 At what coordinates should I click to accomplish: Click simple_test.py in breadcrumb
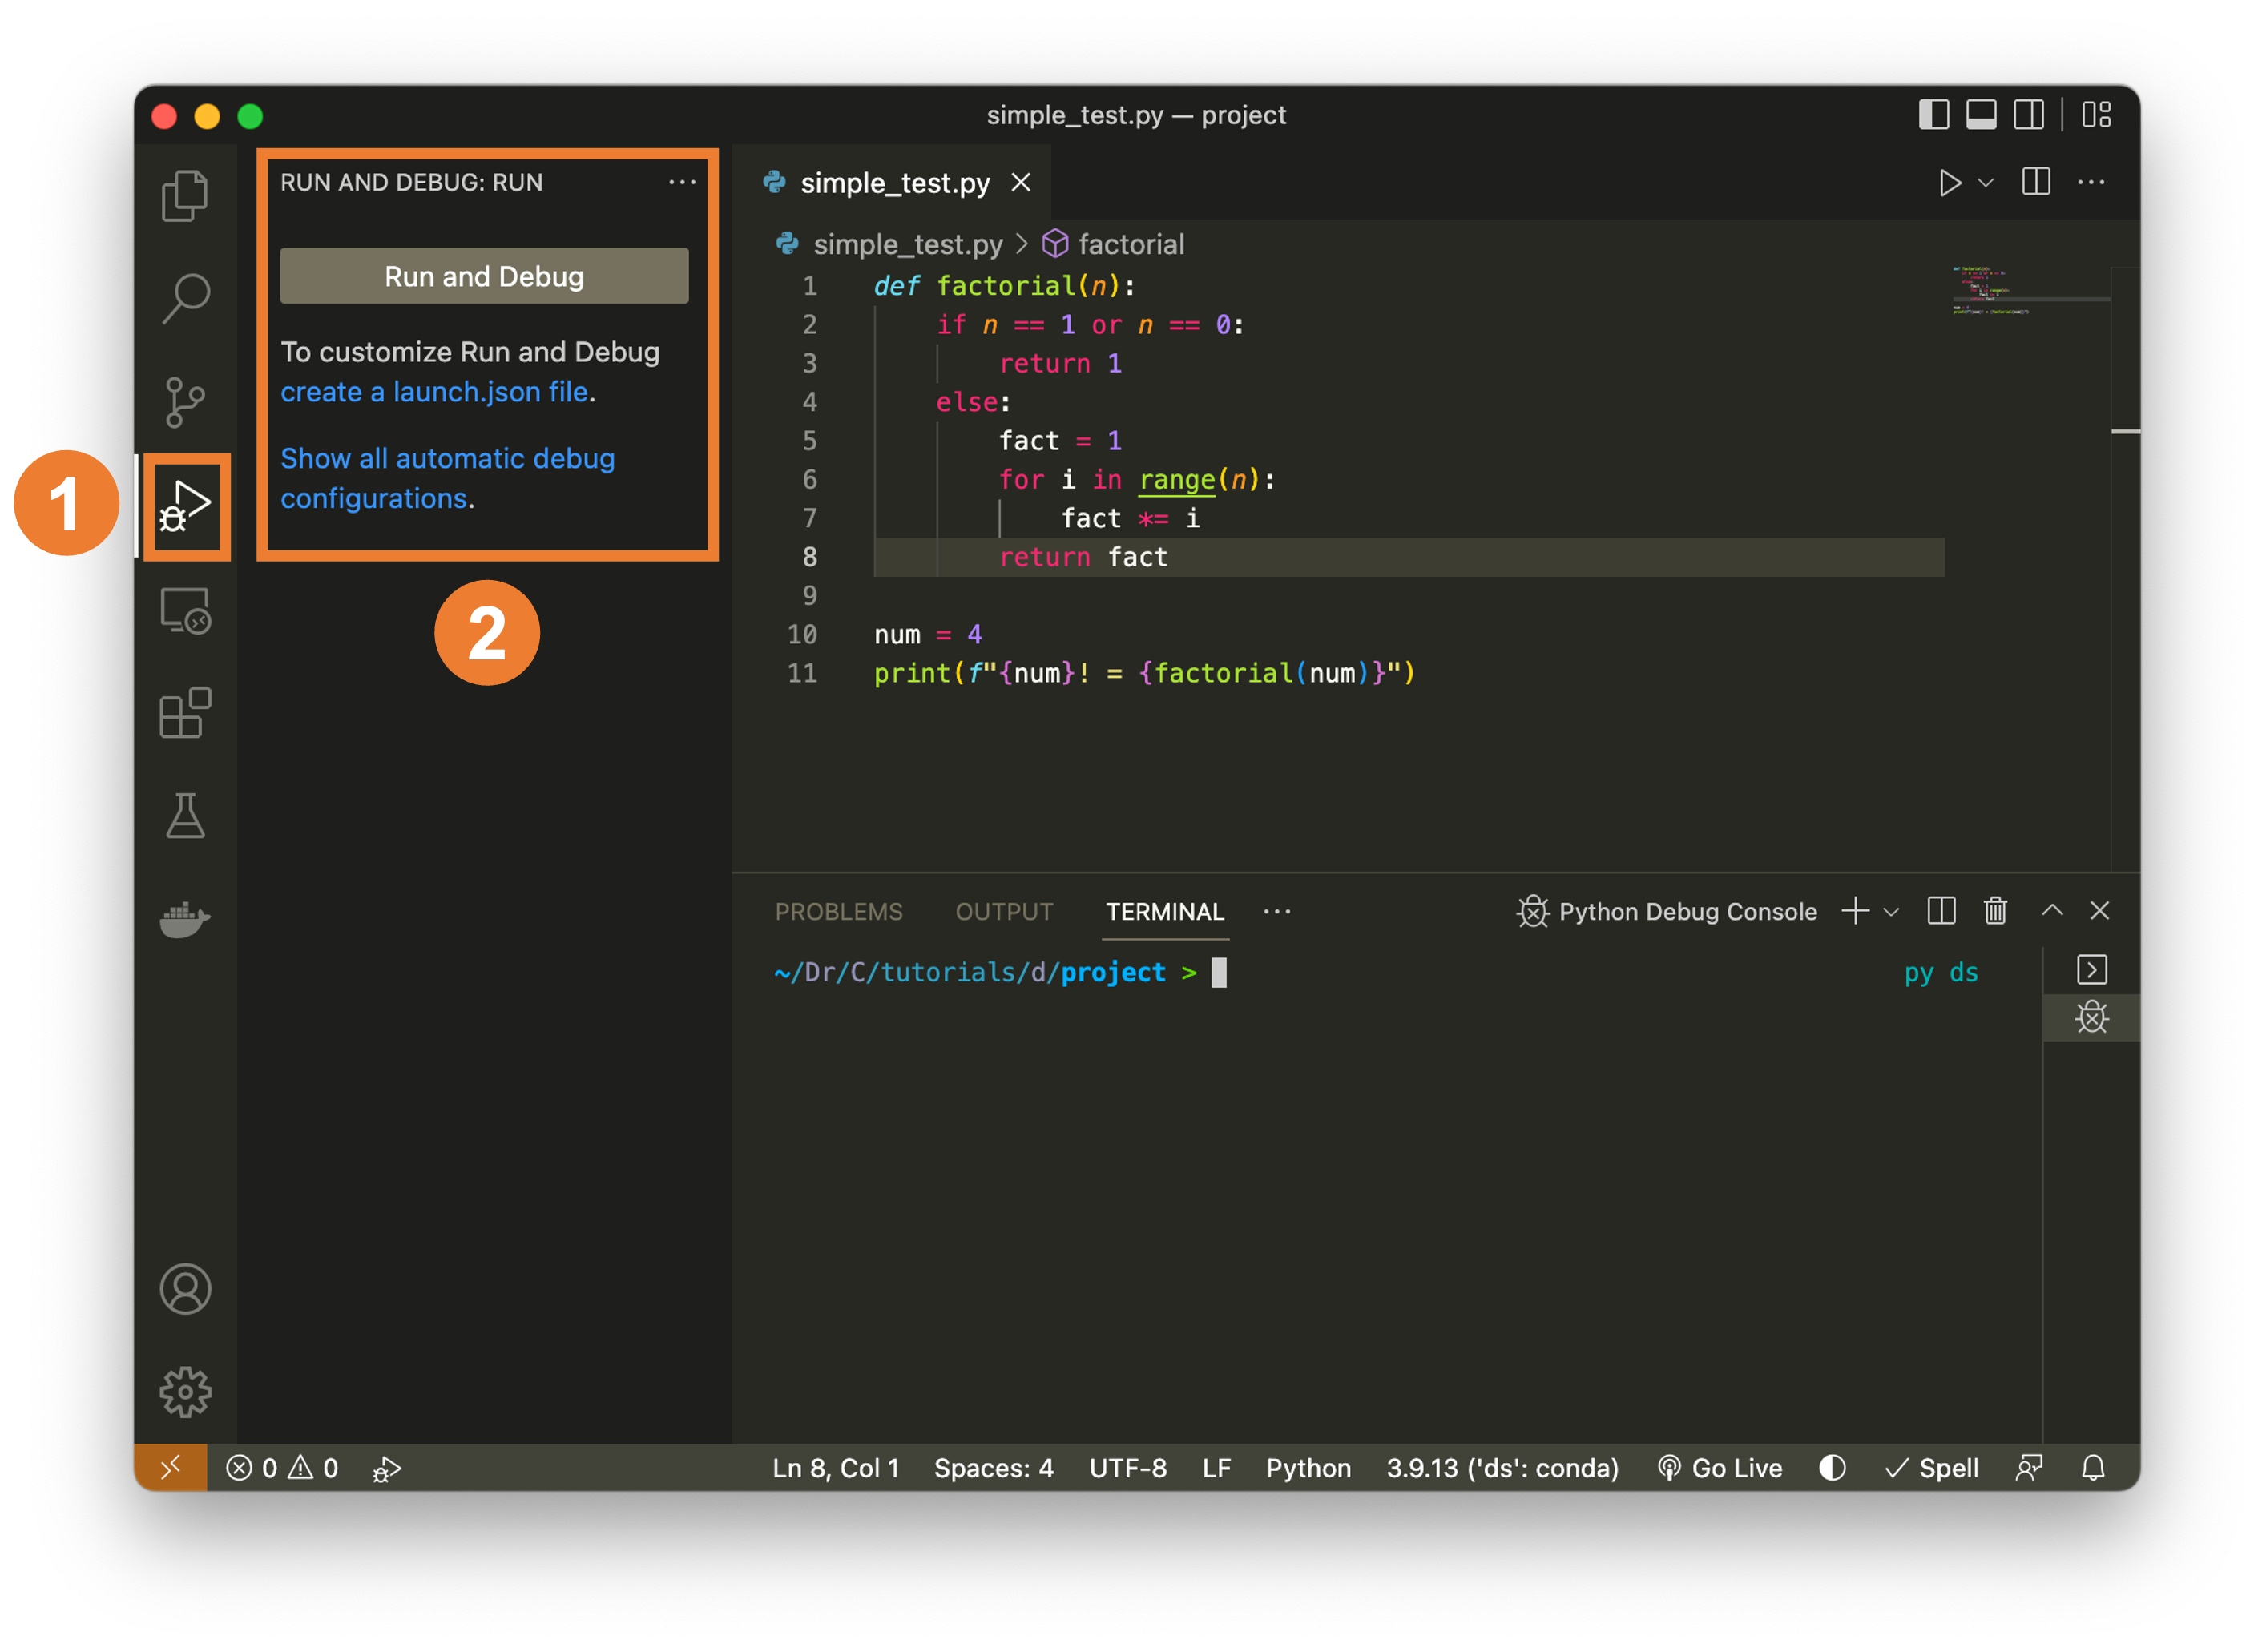(x=907, y=244)
